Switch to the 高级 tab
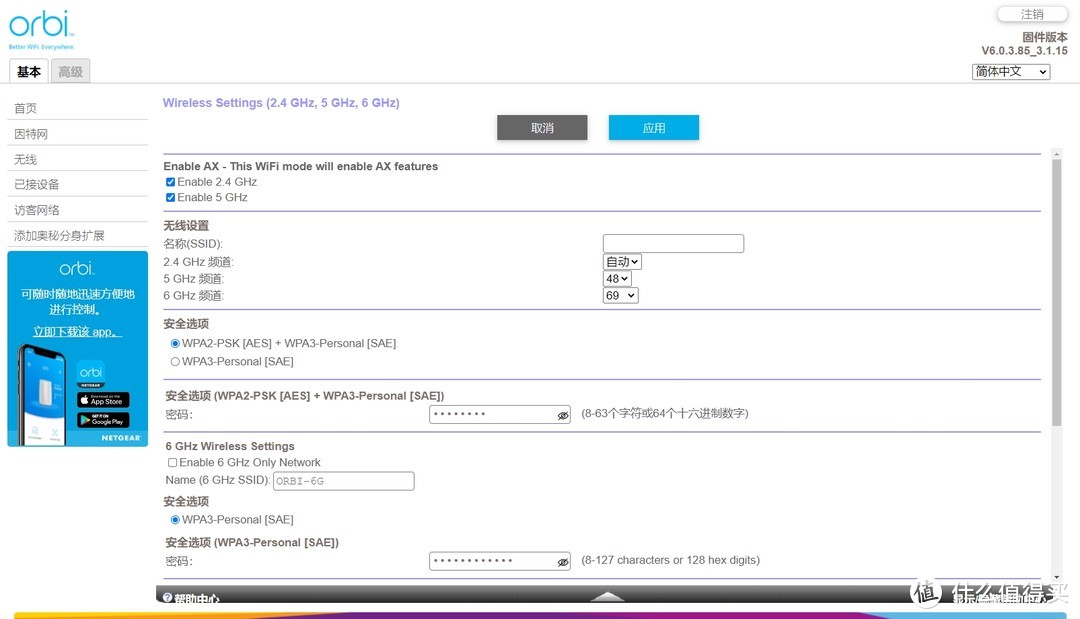 (70, 71)
